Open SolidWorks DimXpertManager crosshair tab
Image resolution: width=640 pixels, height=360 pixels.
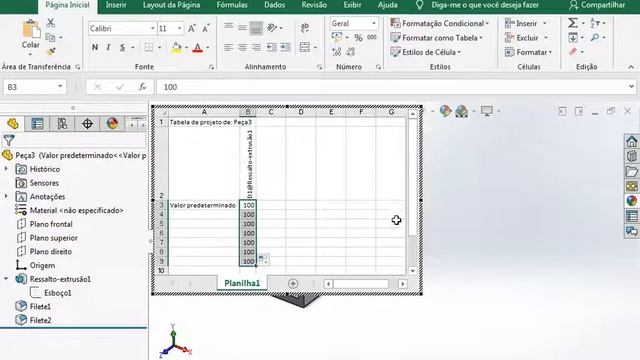pyautogui.click(x=87, y=124)
